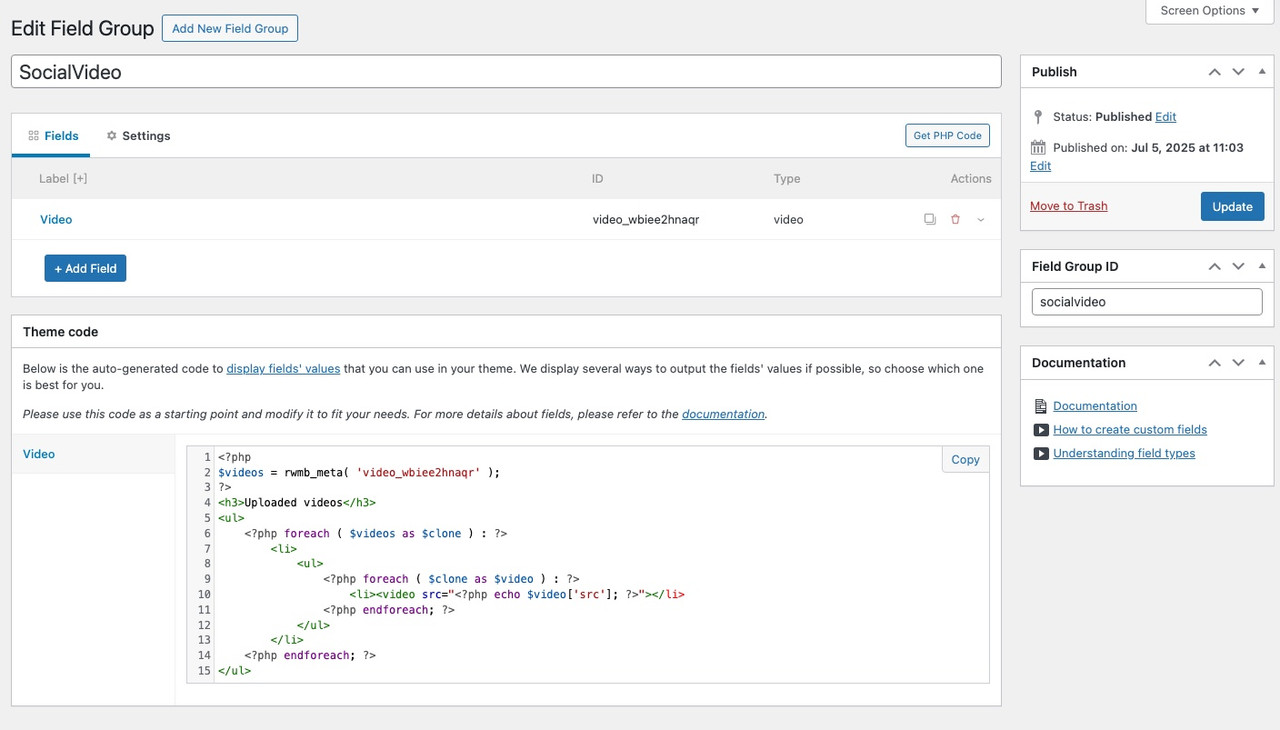Image resolution: width=1280 pixels, height=730 pixels.
Task: Edit the field group title SocialVideo
Action: pos(506,72)
